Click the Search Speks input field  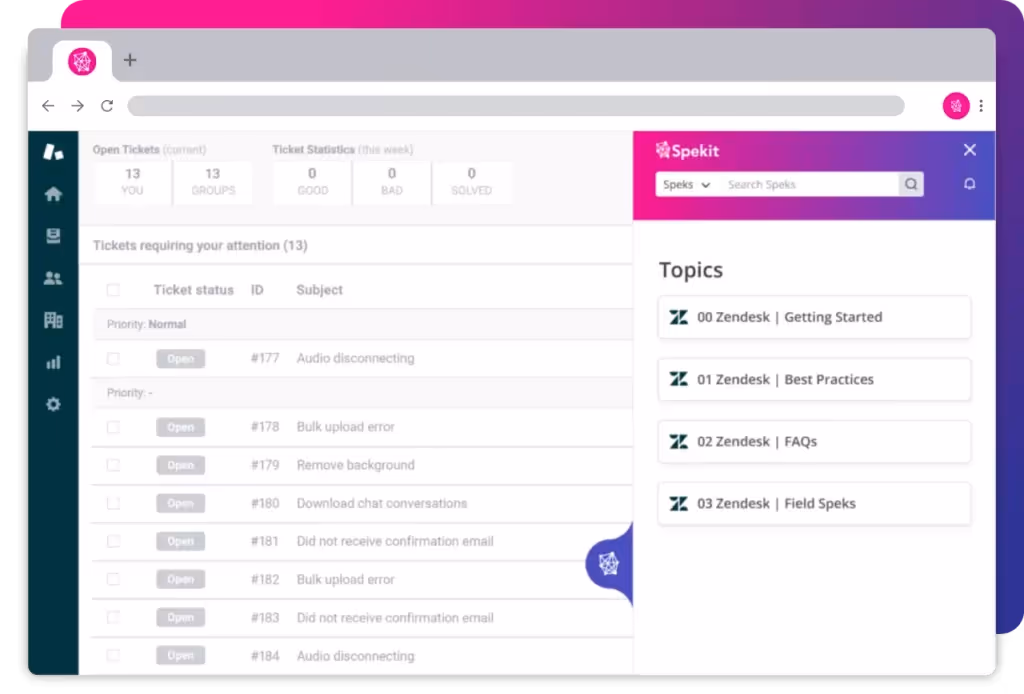click(x=810, y=185)
